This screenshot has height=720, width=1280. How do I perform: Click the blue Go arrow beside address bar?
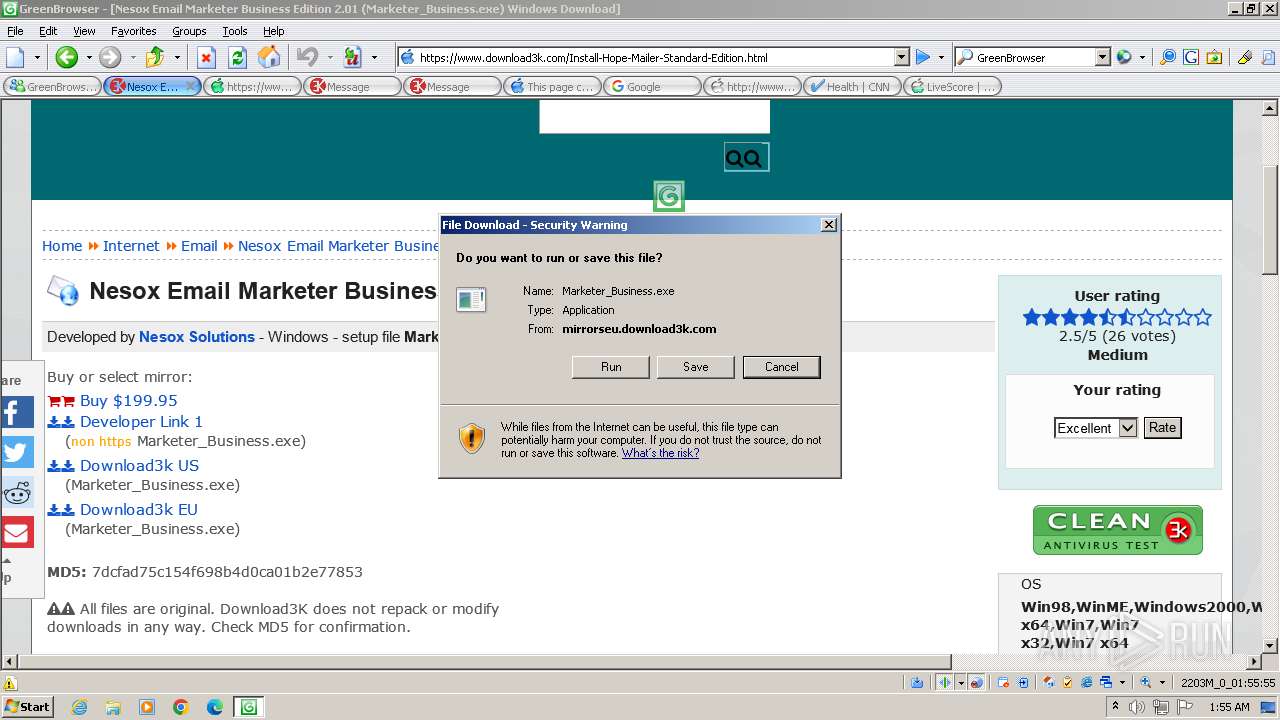[x=923, y=57]
